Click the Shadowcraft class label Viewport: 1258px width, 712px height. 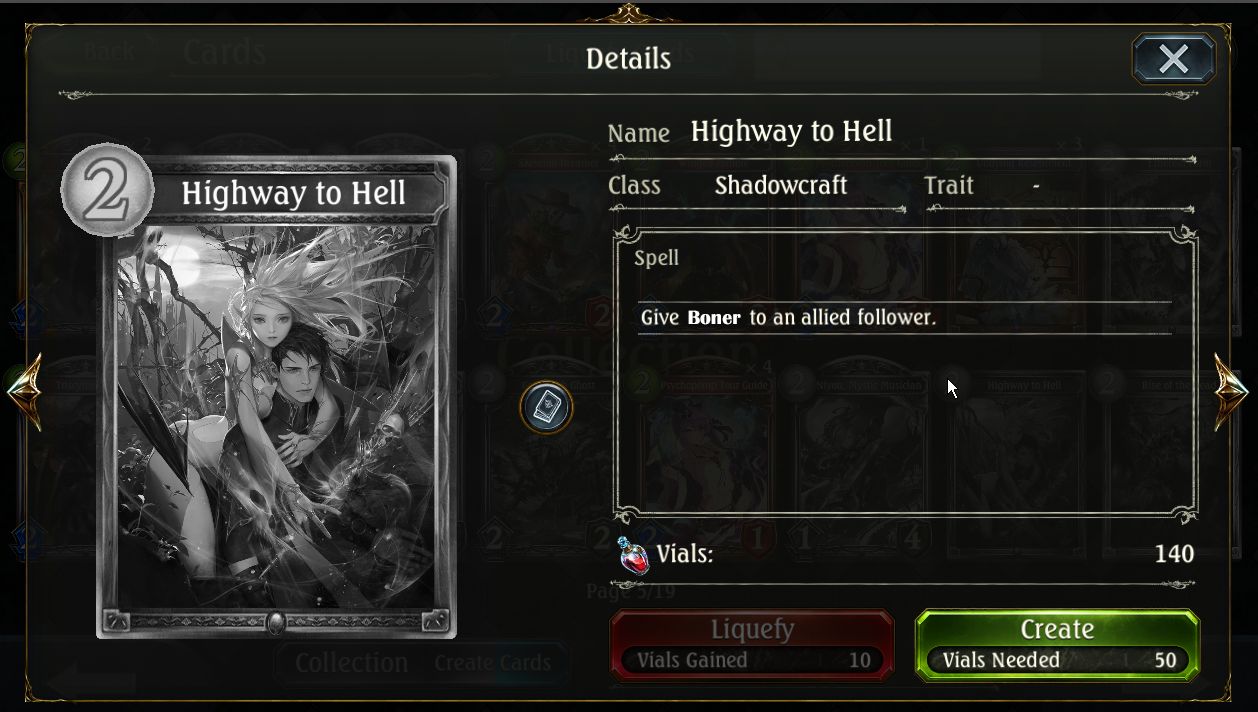781,185
